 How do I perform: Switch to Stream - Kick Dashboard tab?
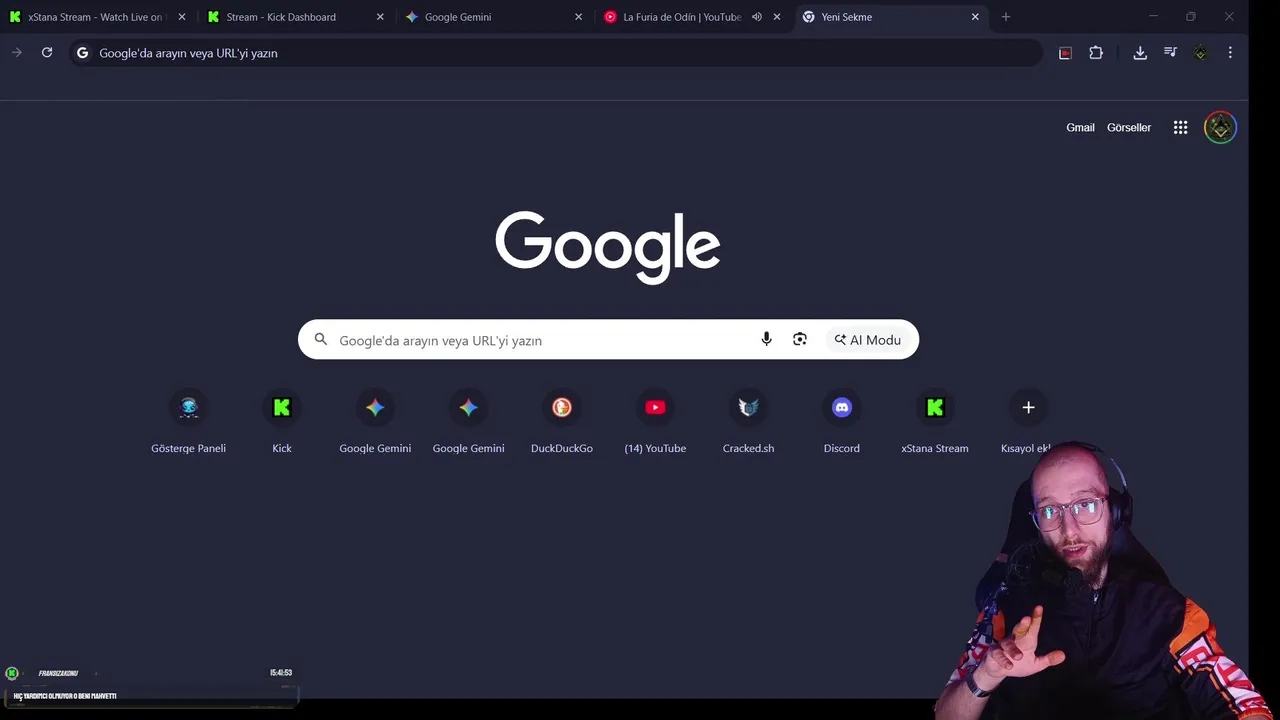295,17
